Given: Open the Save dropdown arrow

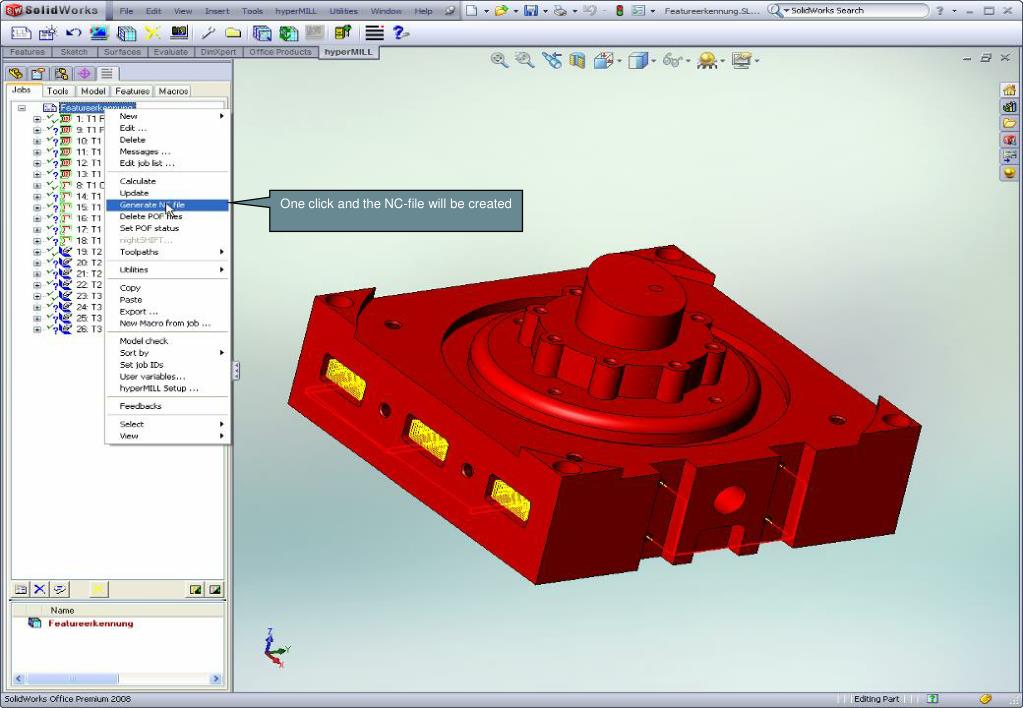Looking at the screenshot, I should (x=545, y=11).
